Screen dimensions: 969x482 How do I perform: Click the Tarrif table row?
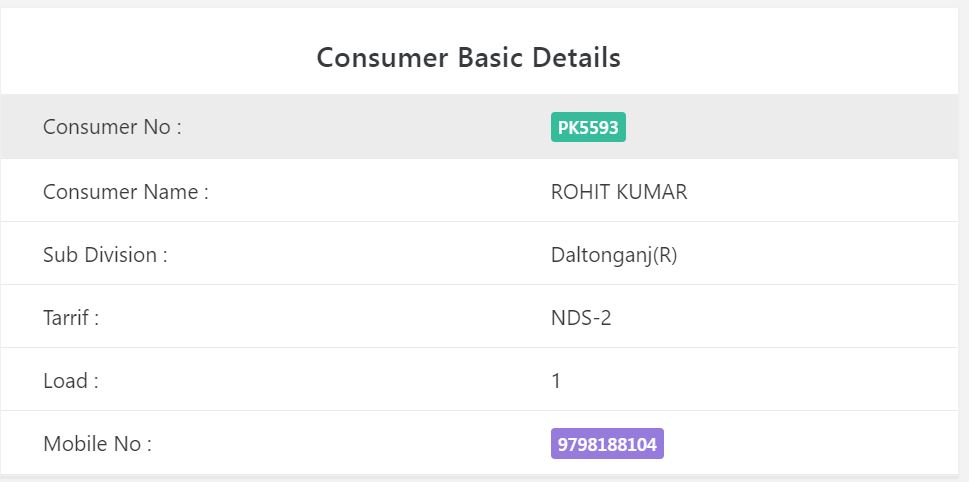pos(480,316)
